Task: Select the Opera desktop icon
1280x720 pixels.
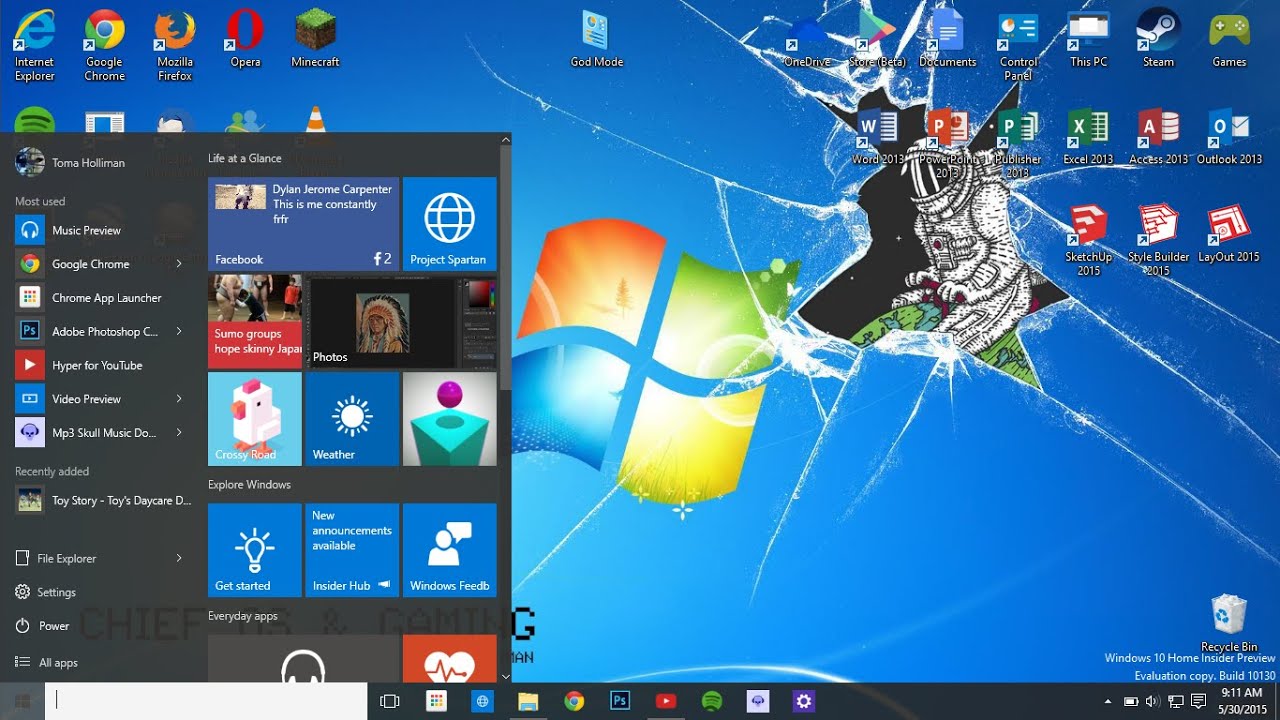Action: pos(245,40)
